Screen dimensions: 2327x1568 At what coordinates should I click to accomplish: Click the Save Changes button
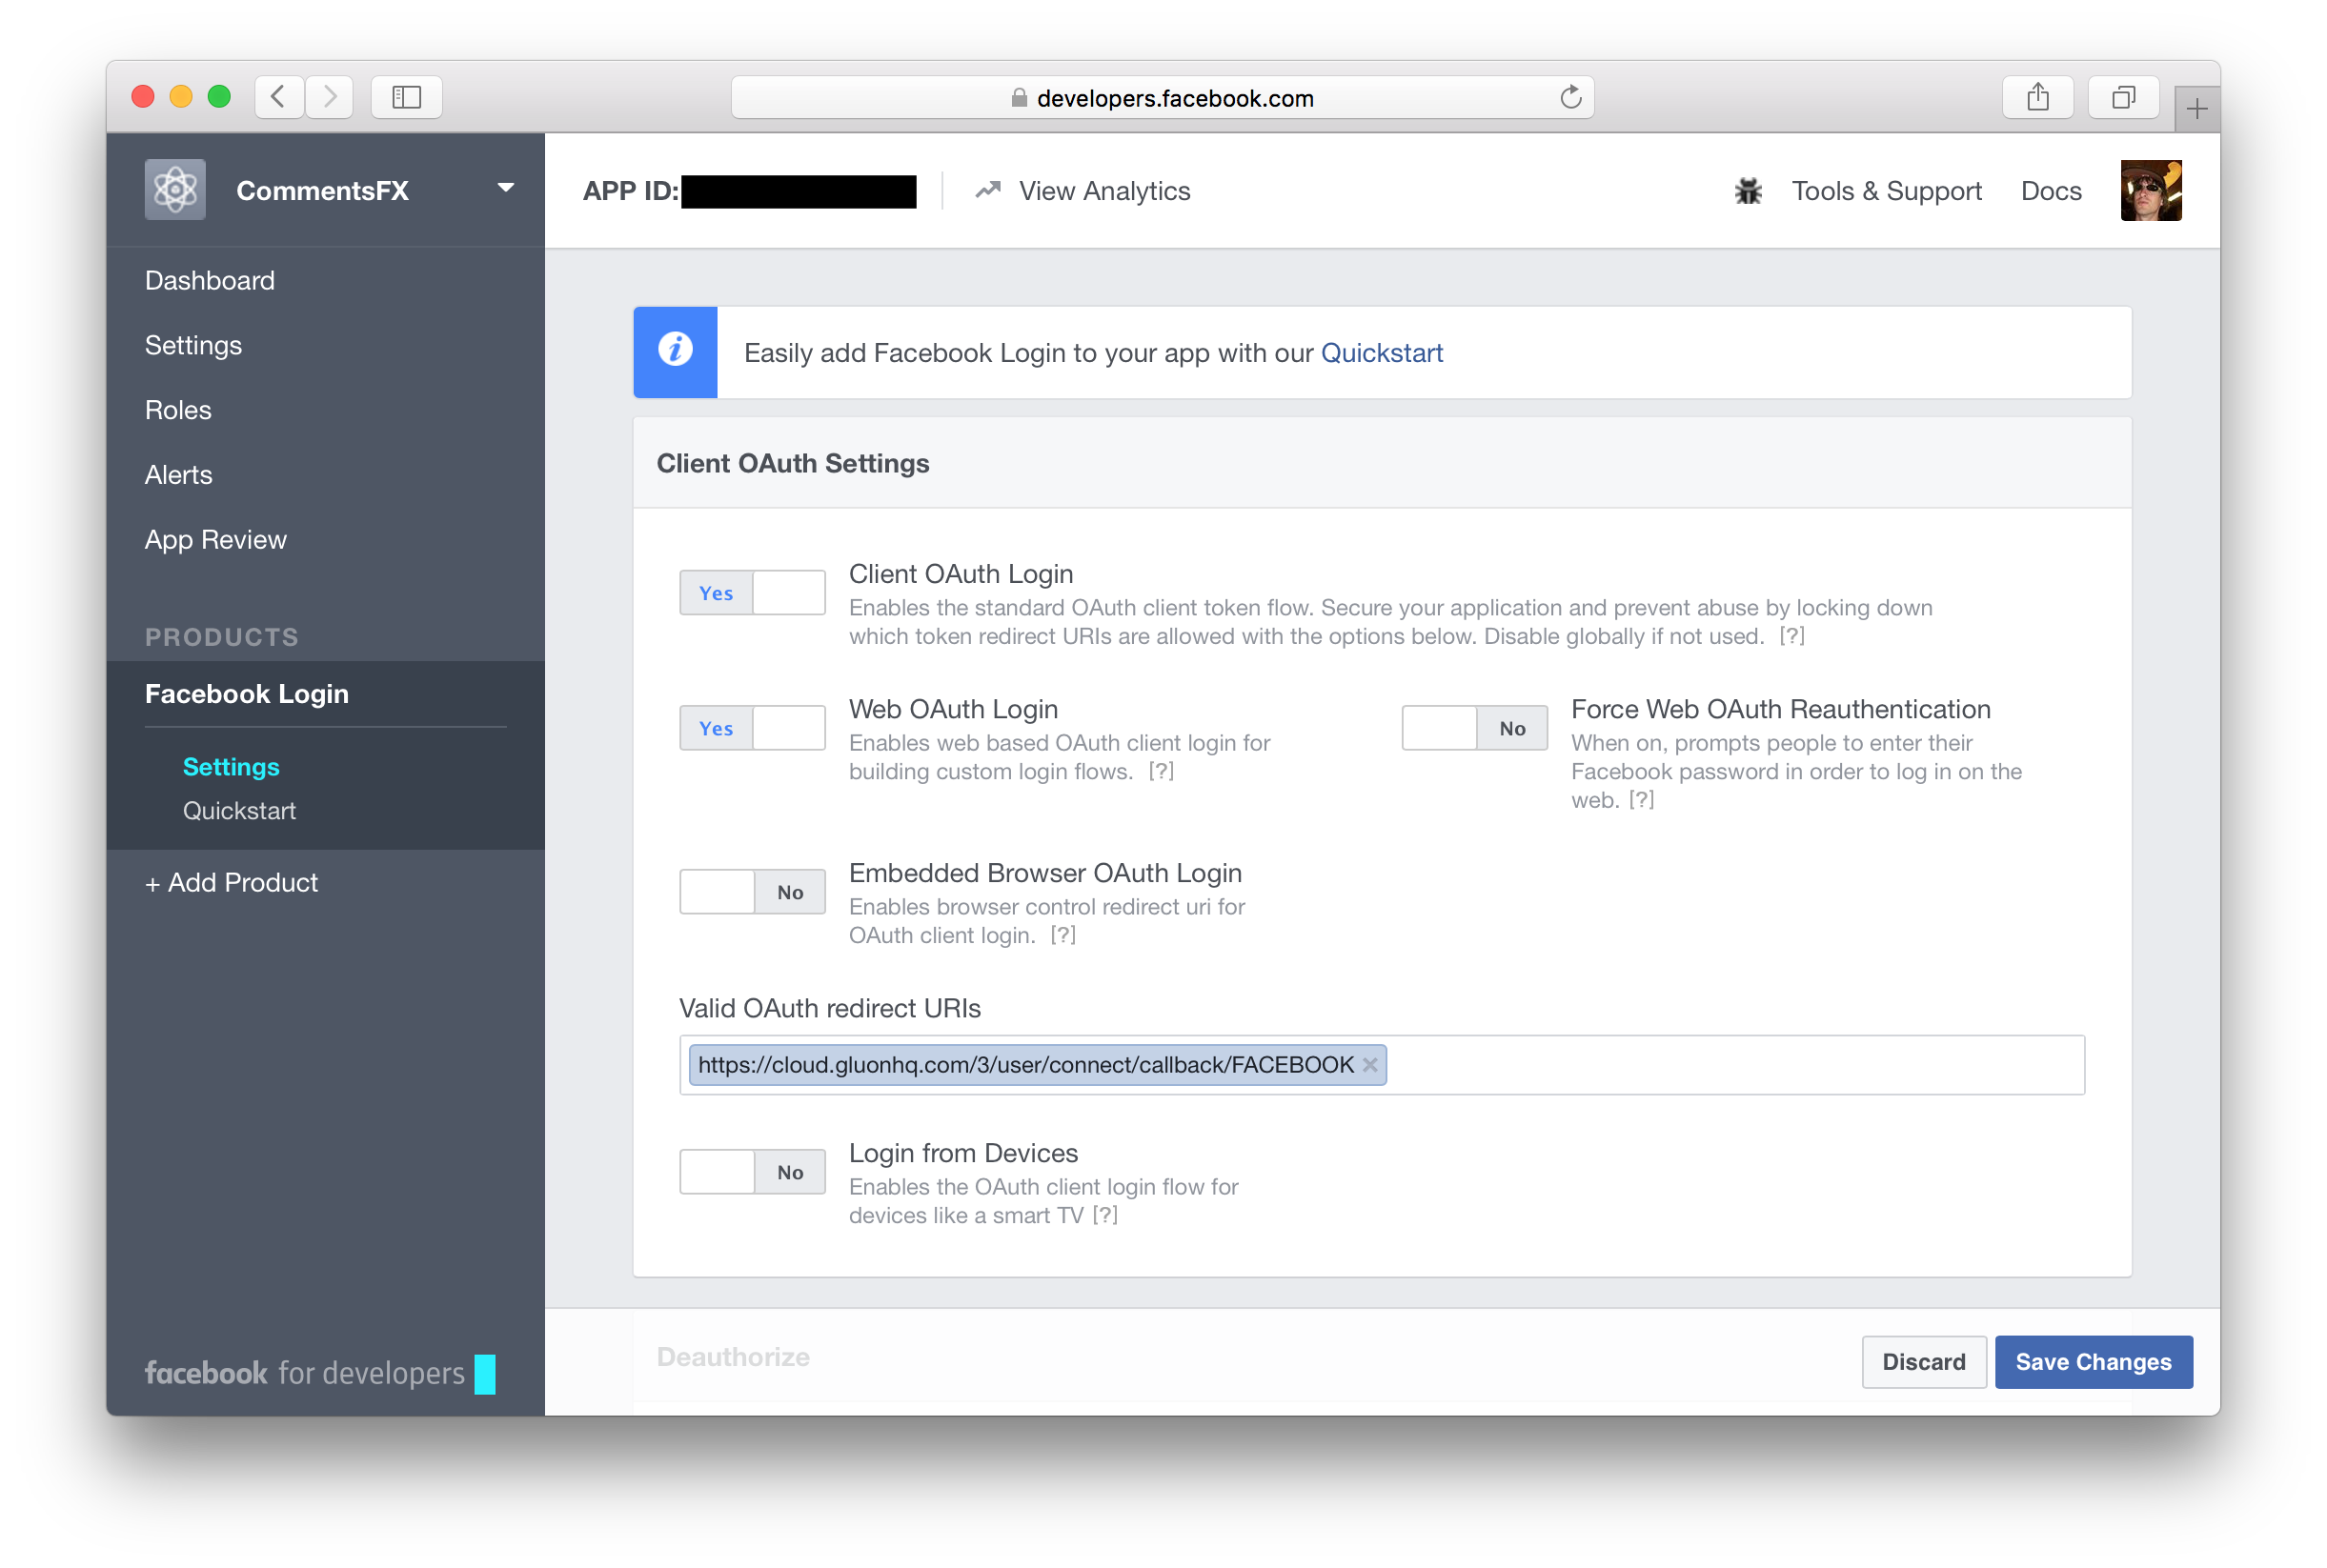pyautogui.click(x=2096, y=1359)
